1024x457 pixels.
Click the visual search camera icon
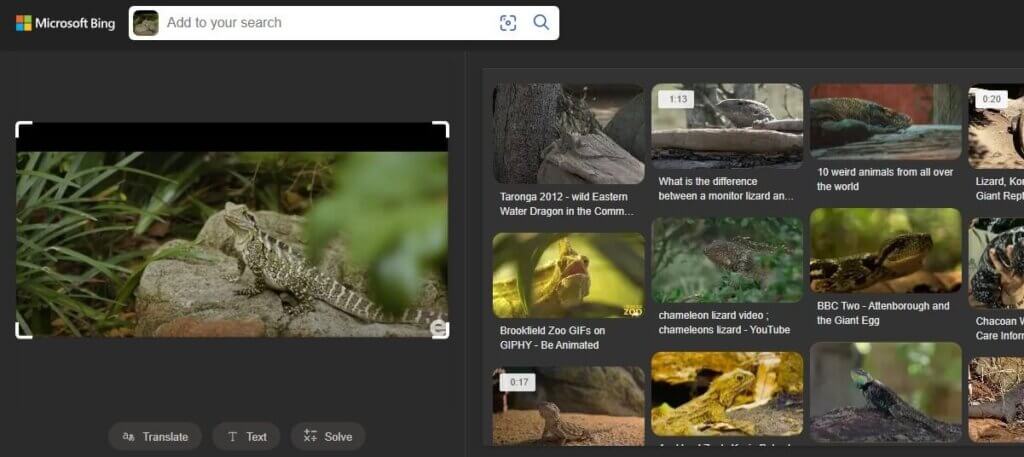coord(508,23)
